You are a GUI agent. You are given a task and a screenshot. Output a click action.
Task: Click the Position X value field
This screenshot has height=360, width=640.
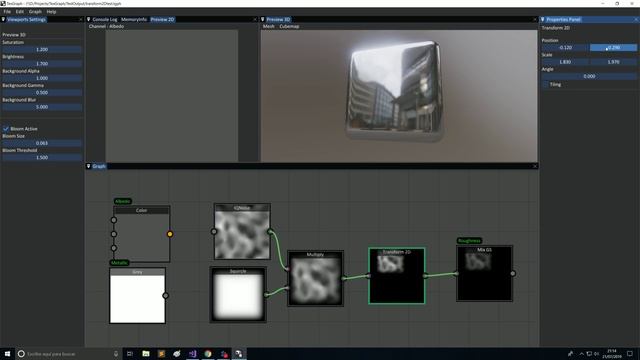565,48
